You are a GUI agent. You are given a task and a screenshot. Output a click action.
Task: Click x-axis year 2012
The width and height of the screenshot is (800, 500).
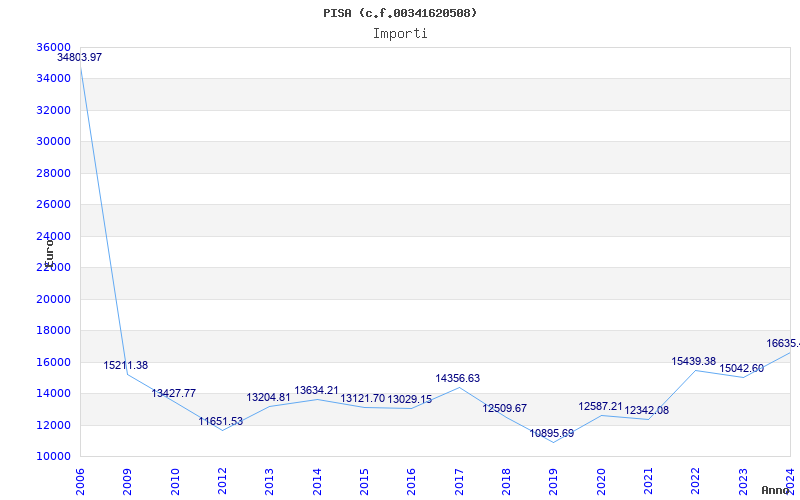(222, 482)
